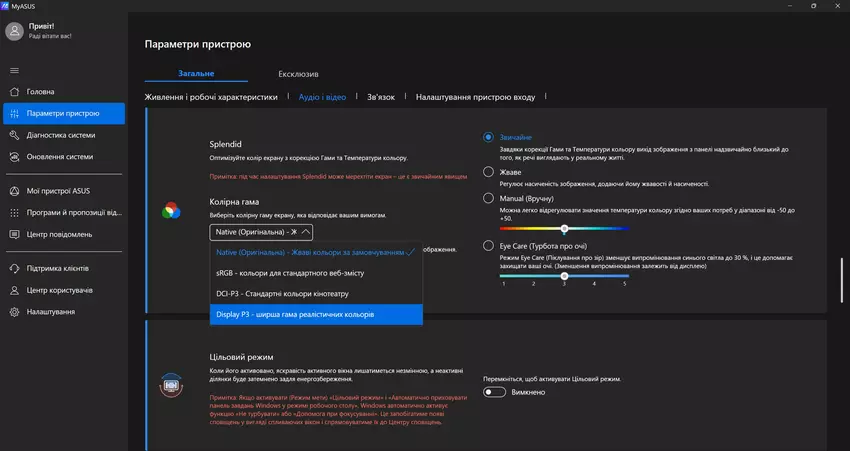Click the hamburger menu icon in sidebar

pos(14,70)
